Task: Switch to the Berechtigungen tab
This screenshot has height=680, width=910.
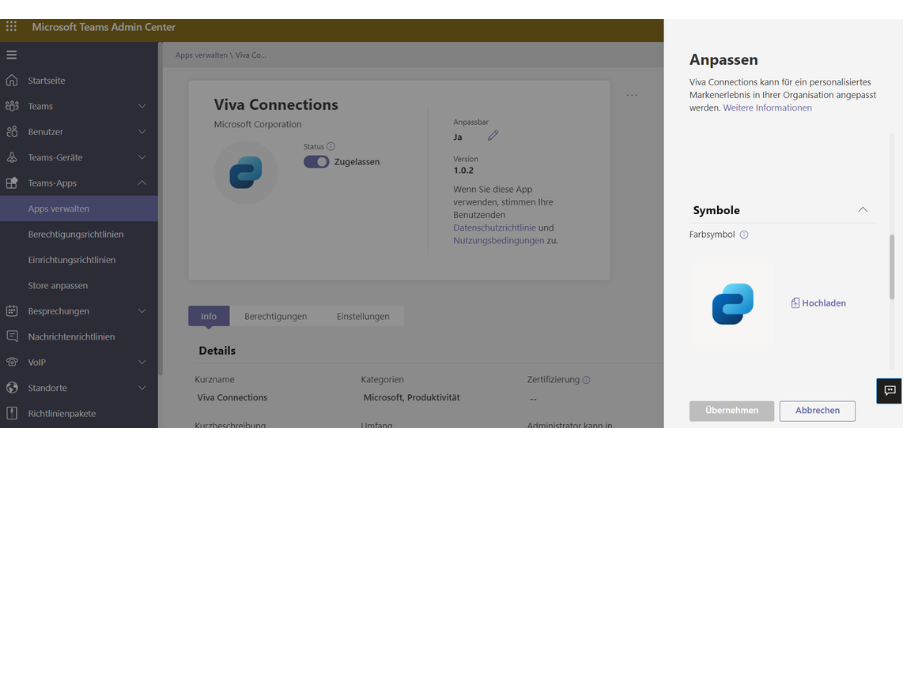Action: click(x=276, y=316)
